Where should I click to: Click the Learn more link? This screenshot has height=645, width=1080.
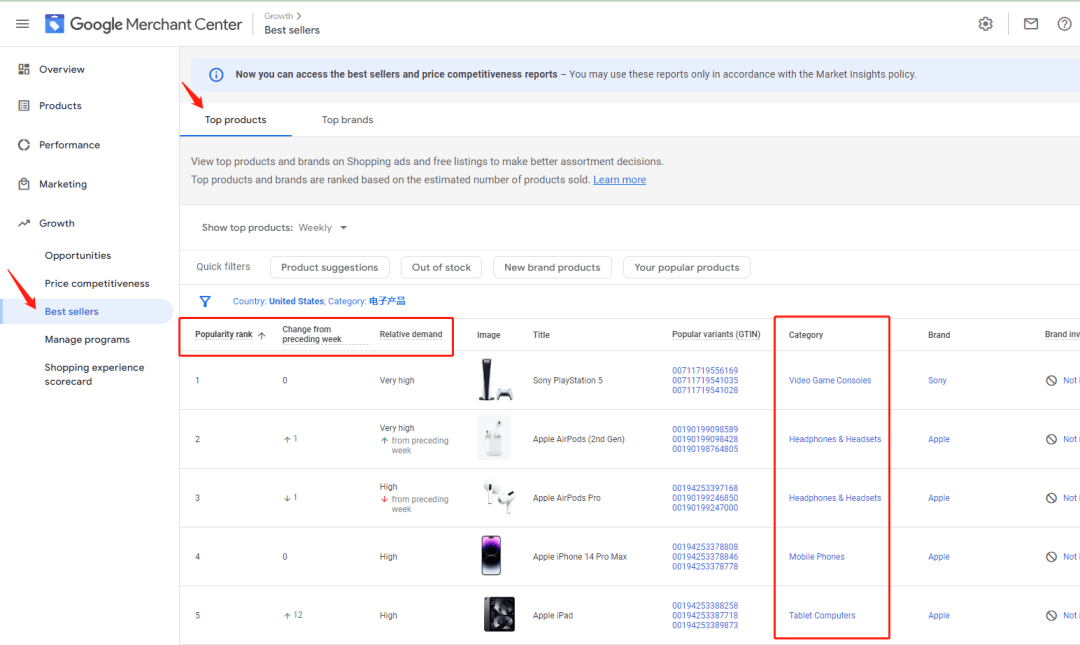point(619,180)
